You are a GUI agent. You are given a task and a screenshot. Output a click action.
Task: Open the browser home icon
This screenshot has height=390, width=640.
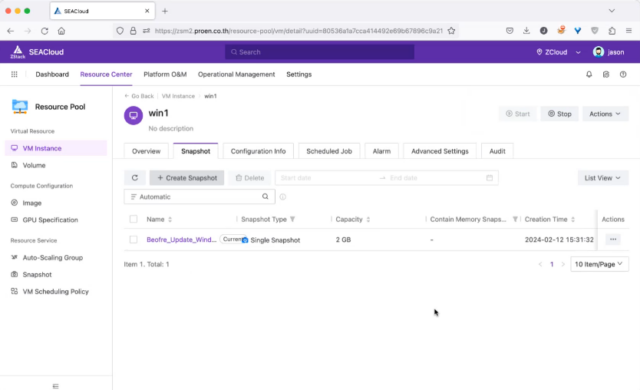61,31
